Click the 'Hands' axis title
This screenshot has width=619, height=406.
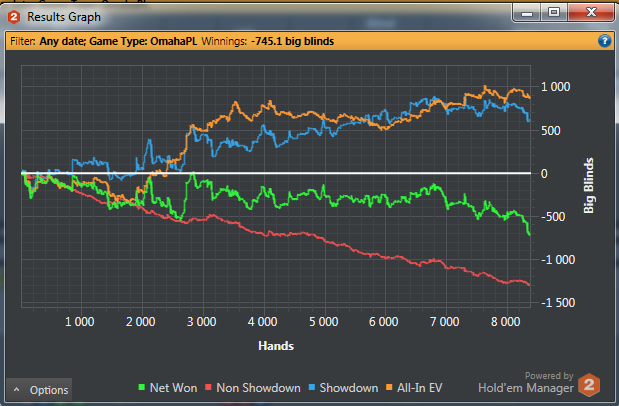276,346
